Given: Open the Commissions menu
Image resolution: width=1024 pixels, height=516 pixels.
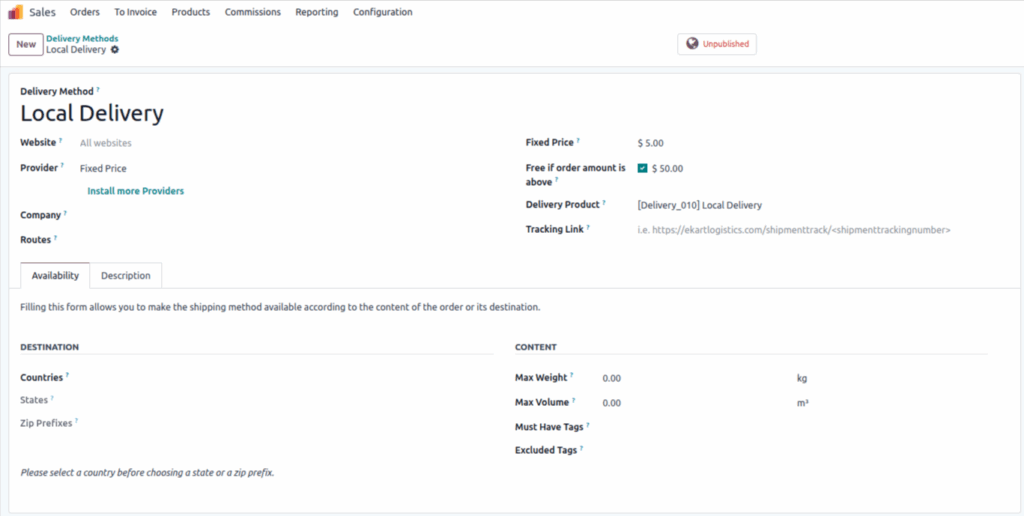Looking at the screenshot, I should (253, 12).
